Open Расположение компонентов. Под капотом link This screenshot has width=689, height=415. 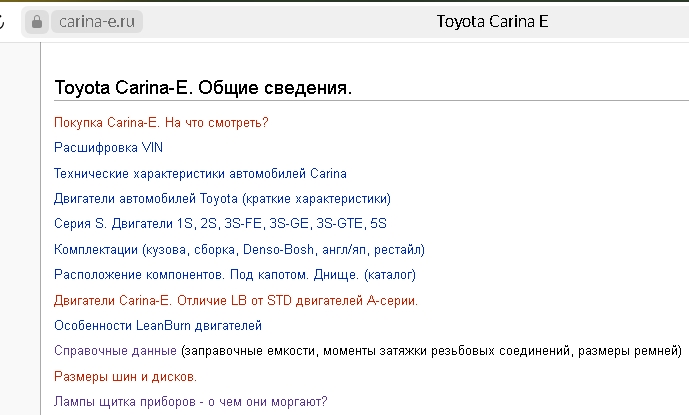point(234,274)
